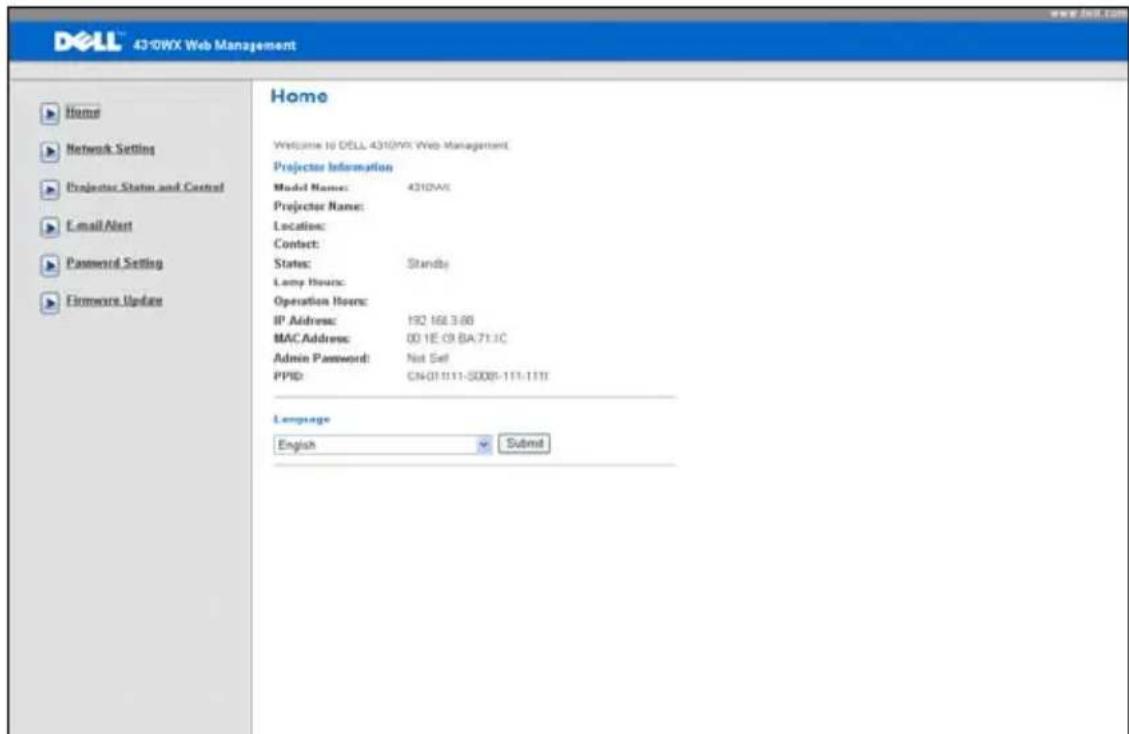This screenshot has width=1129, height=734.
Task: Click the Model Name value 4310WX
Action: point(428,187)
